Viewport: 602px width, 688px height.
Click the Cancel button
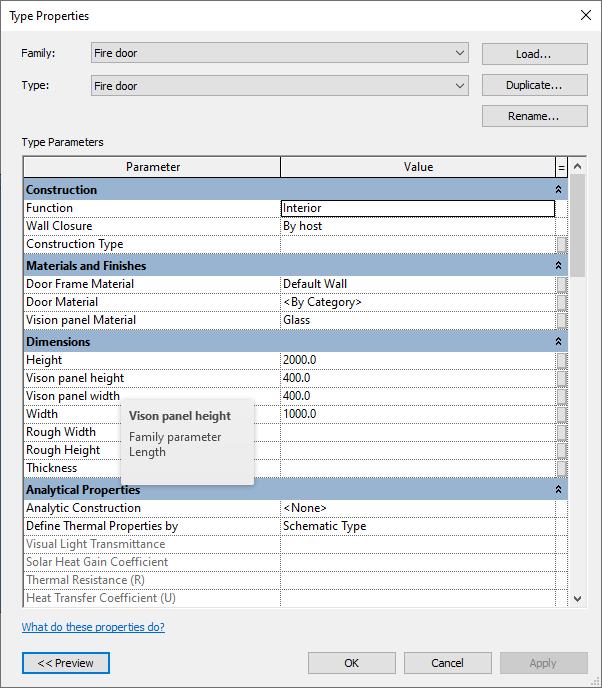[448, 663]
